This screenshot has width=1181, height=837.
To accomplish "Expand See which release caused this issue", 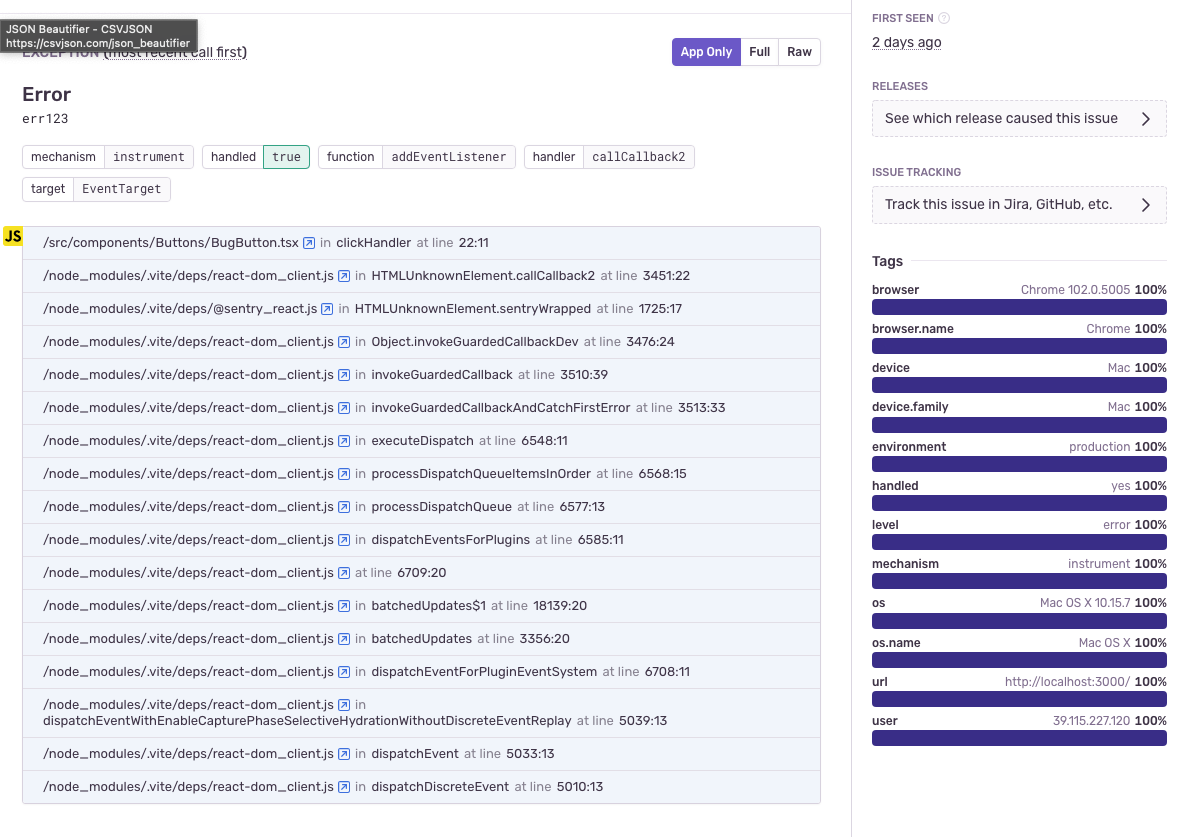I will click(1018, 118).
